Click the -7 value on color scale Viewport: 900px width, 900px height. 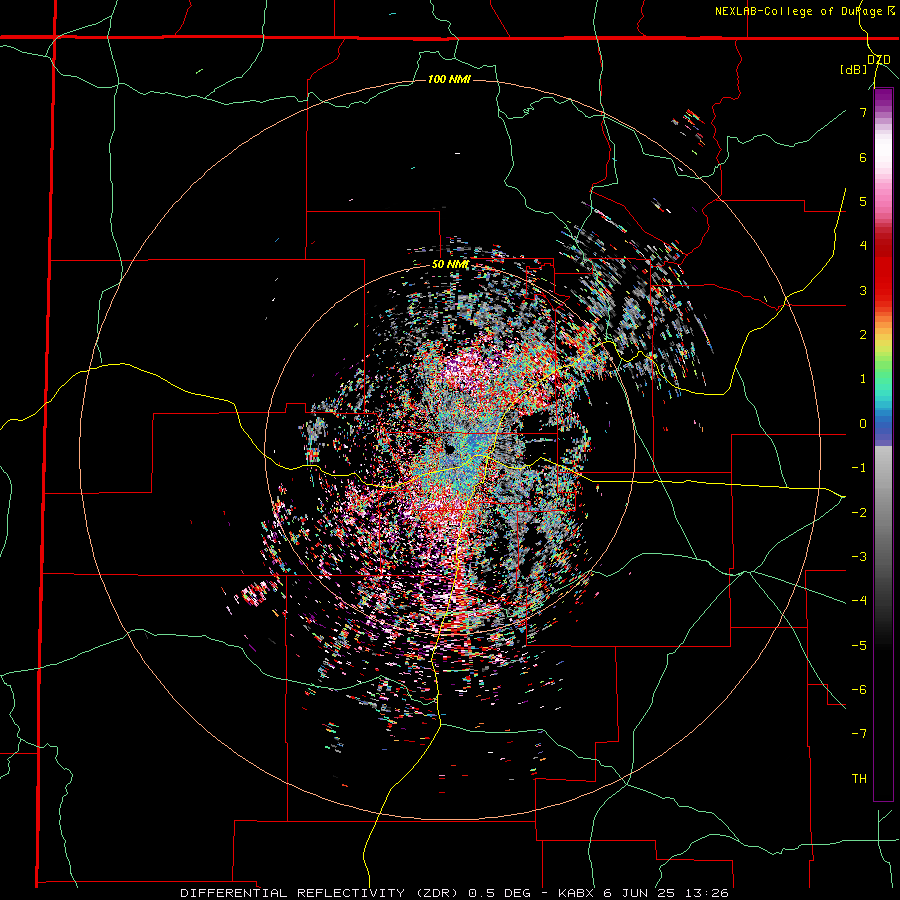(859, 734)
